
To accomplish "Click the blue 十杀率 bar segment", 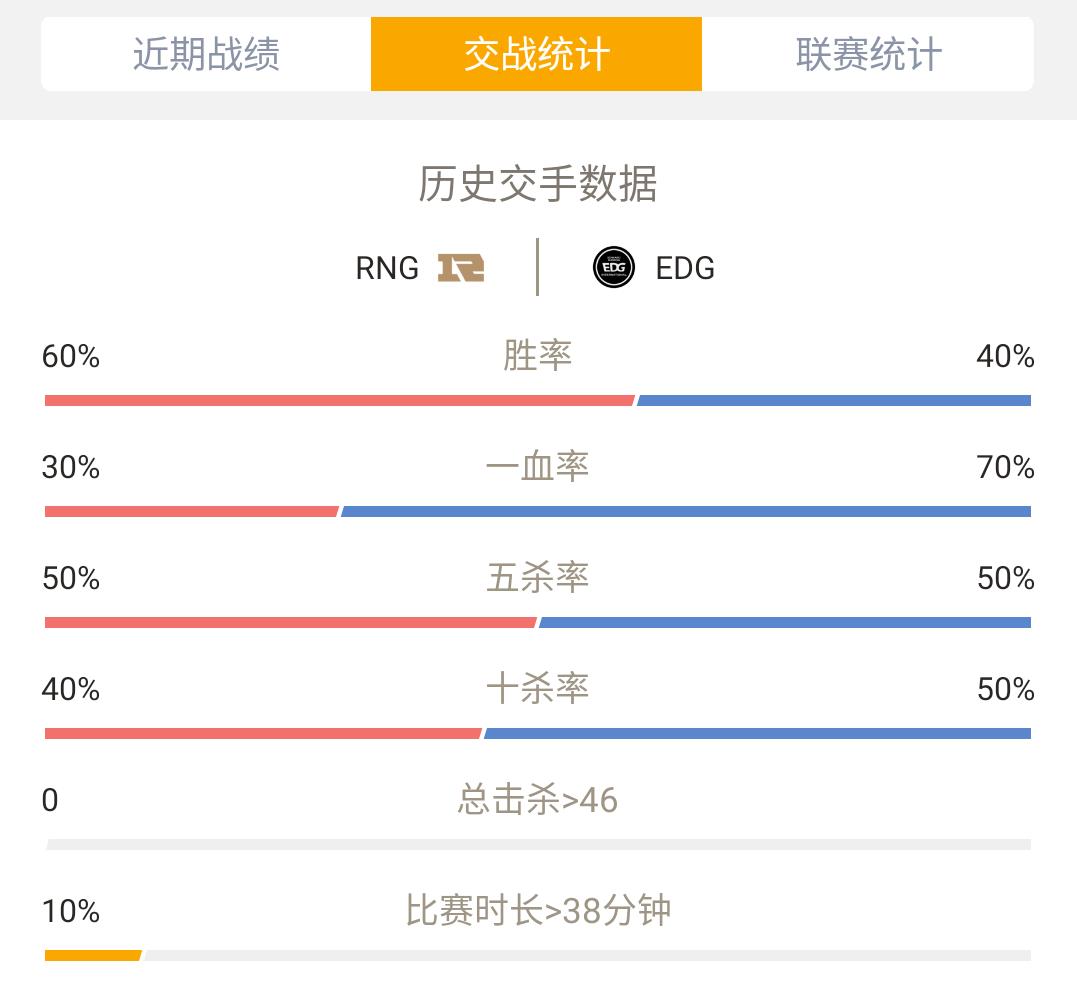I will click(758, 734).
